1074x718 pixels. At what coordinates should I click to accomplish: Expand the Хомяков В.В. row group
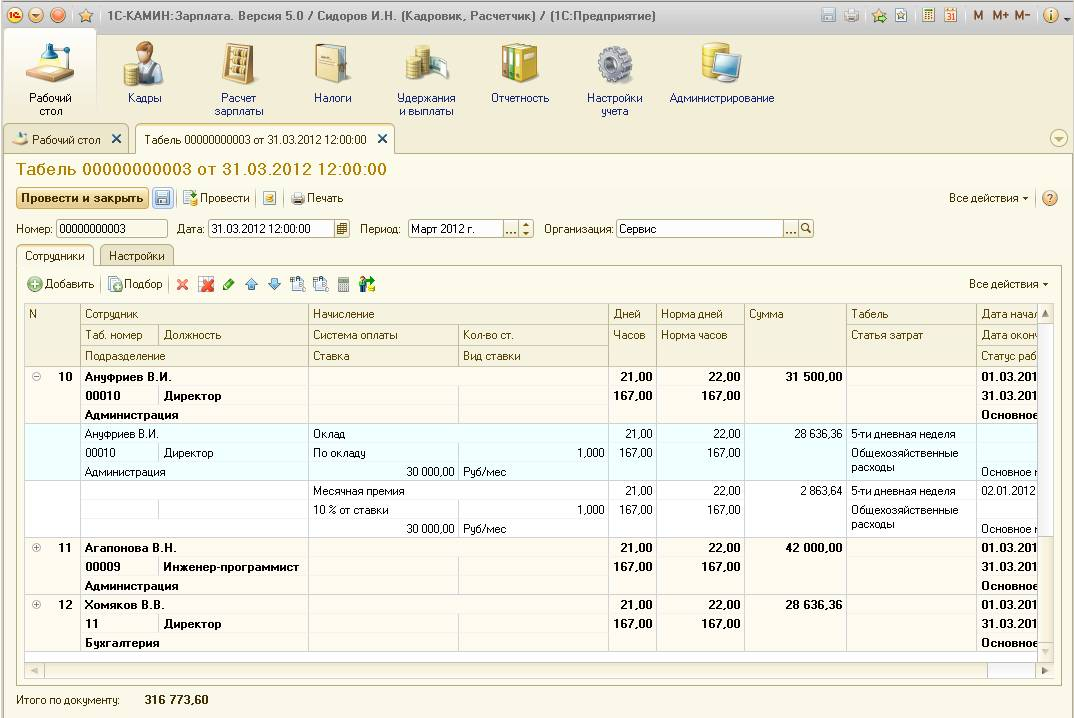(x=37, y=605)
